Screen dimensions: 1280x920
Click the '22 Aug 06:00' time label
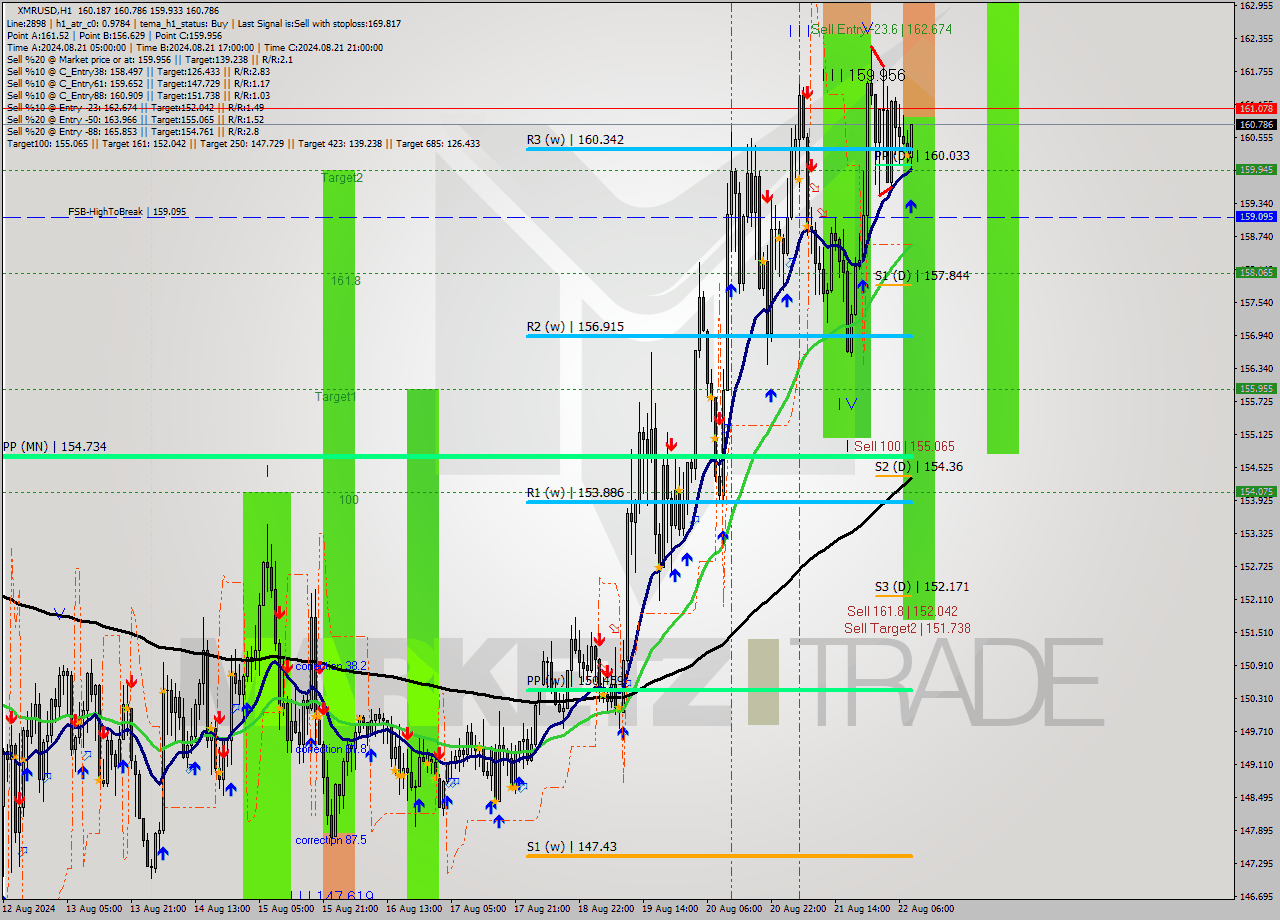coord(928,909)
